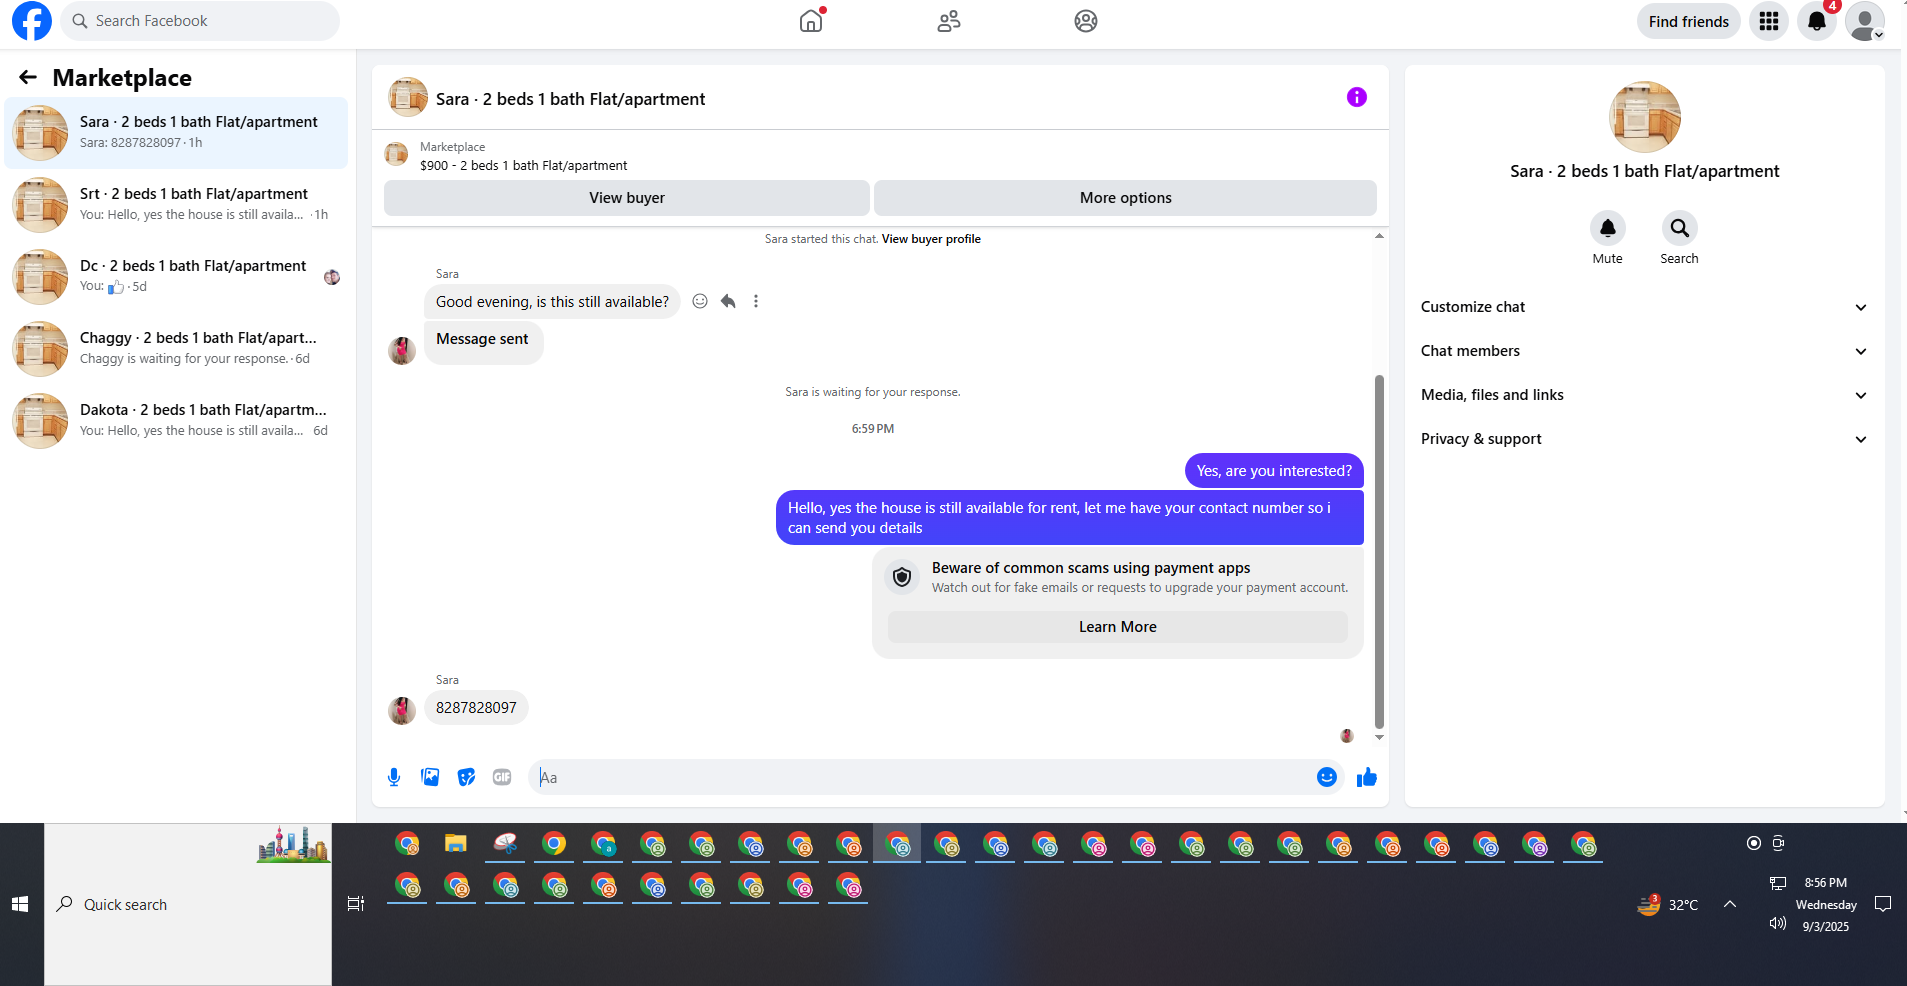This screenshot has height=986, width=1907.
Task: Open the GIF picker
Action: point(502,777)
